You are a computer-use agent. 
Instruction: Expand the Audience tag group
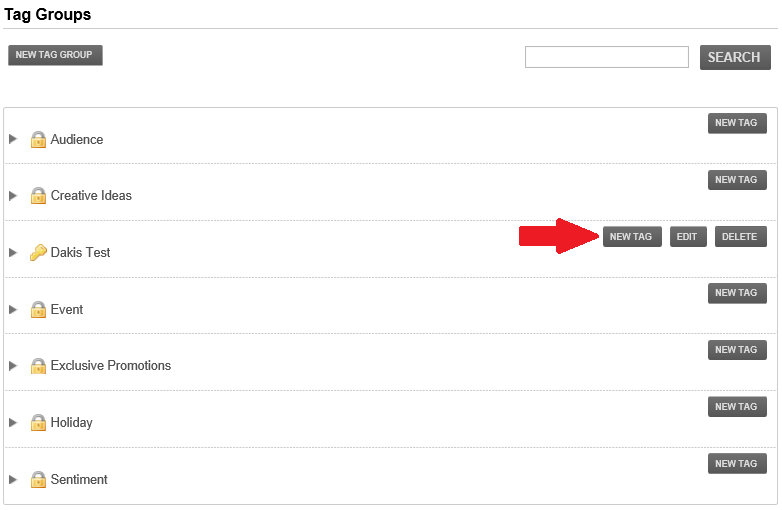13,139
